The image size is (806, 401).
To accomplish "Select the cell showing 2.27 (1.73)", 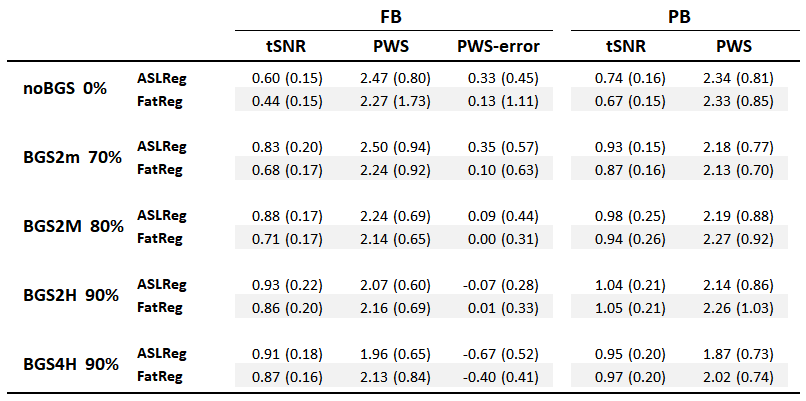I will (x=390, y=99).
